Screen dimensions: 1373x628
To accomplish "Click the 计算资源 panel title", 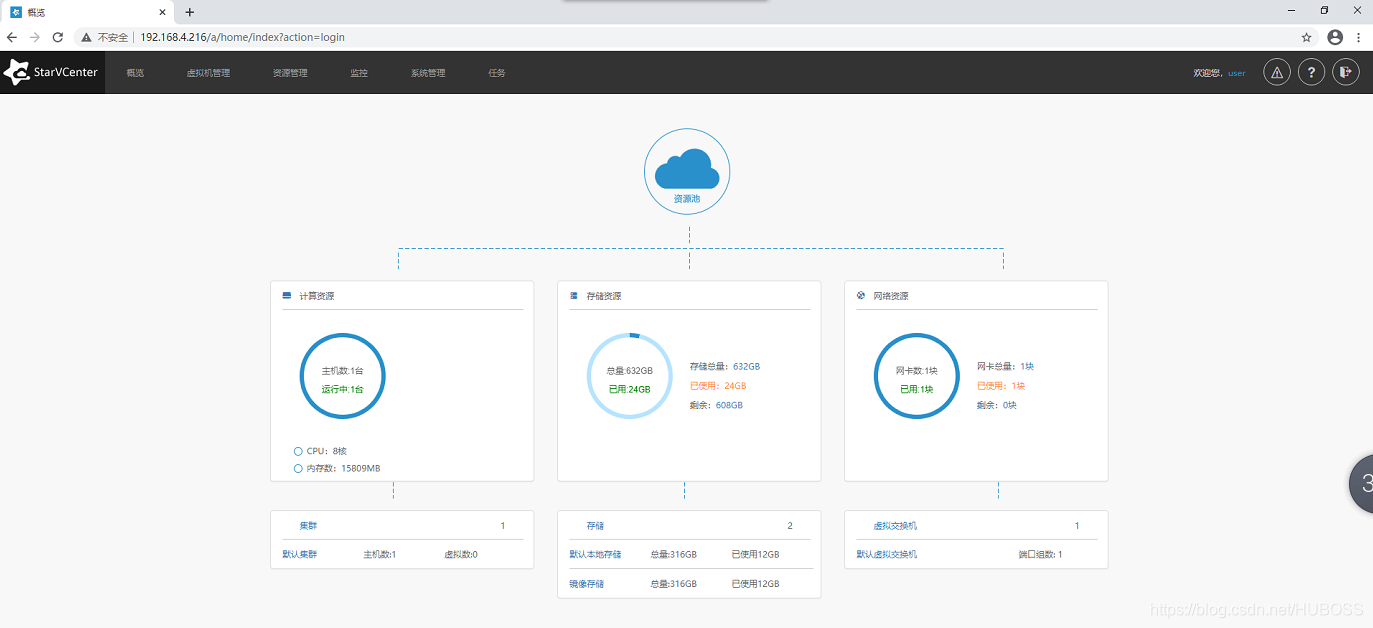I will tap(317, 296).
